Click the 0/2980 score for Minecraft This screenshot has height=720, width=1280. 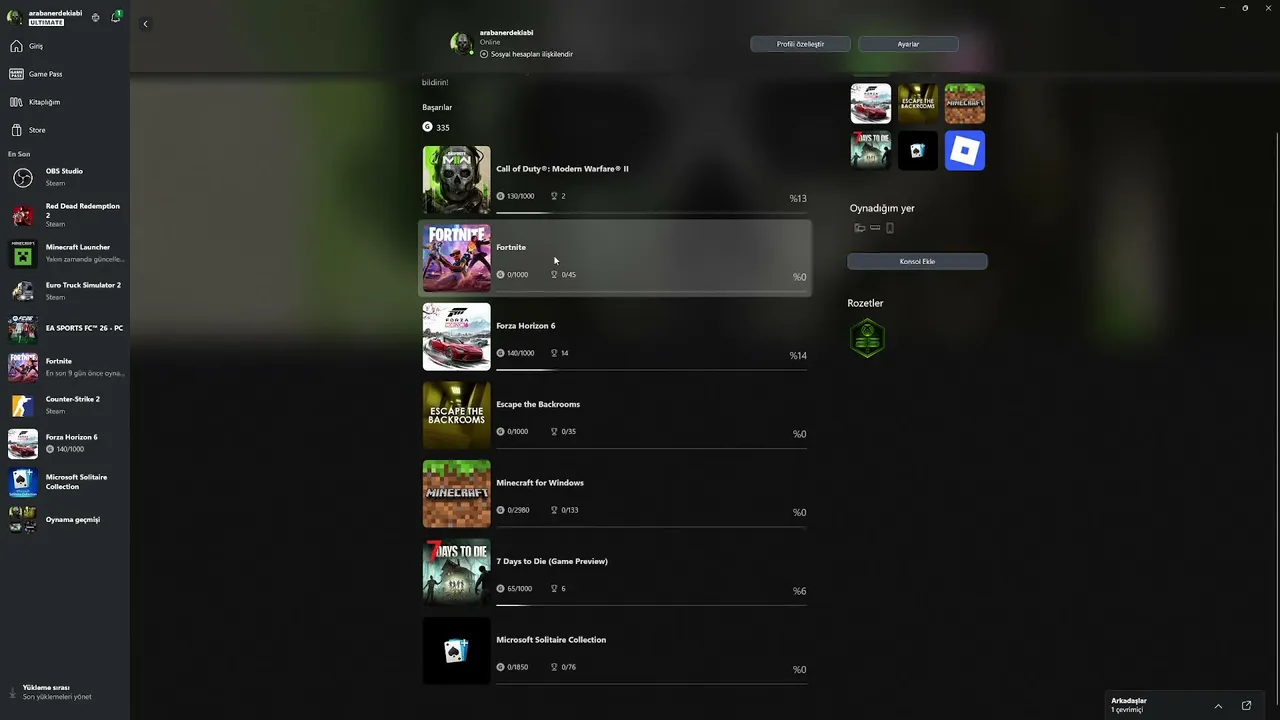click(x=514, y=510)
